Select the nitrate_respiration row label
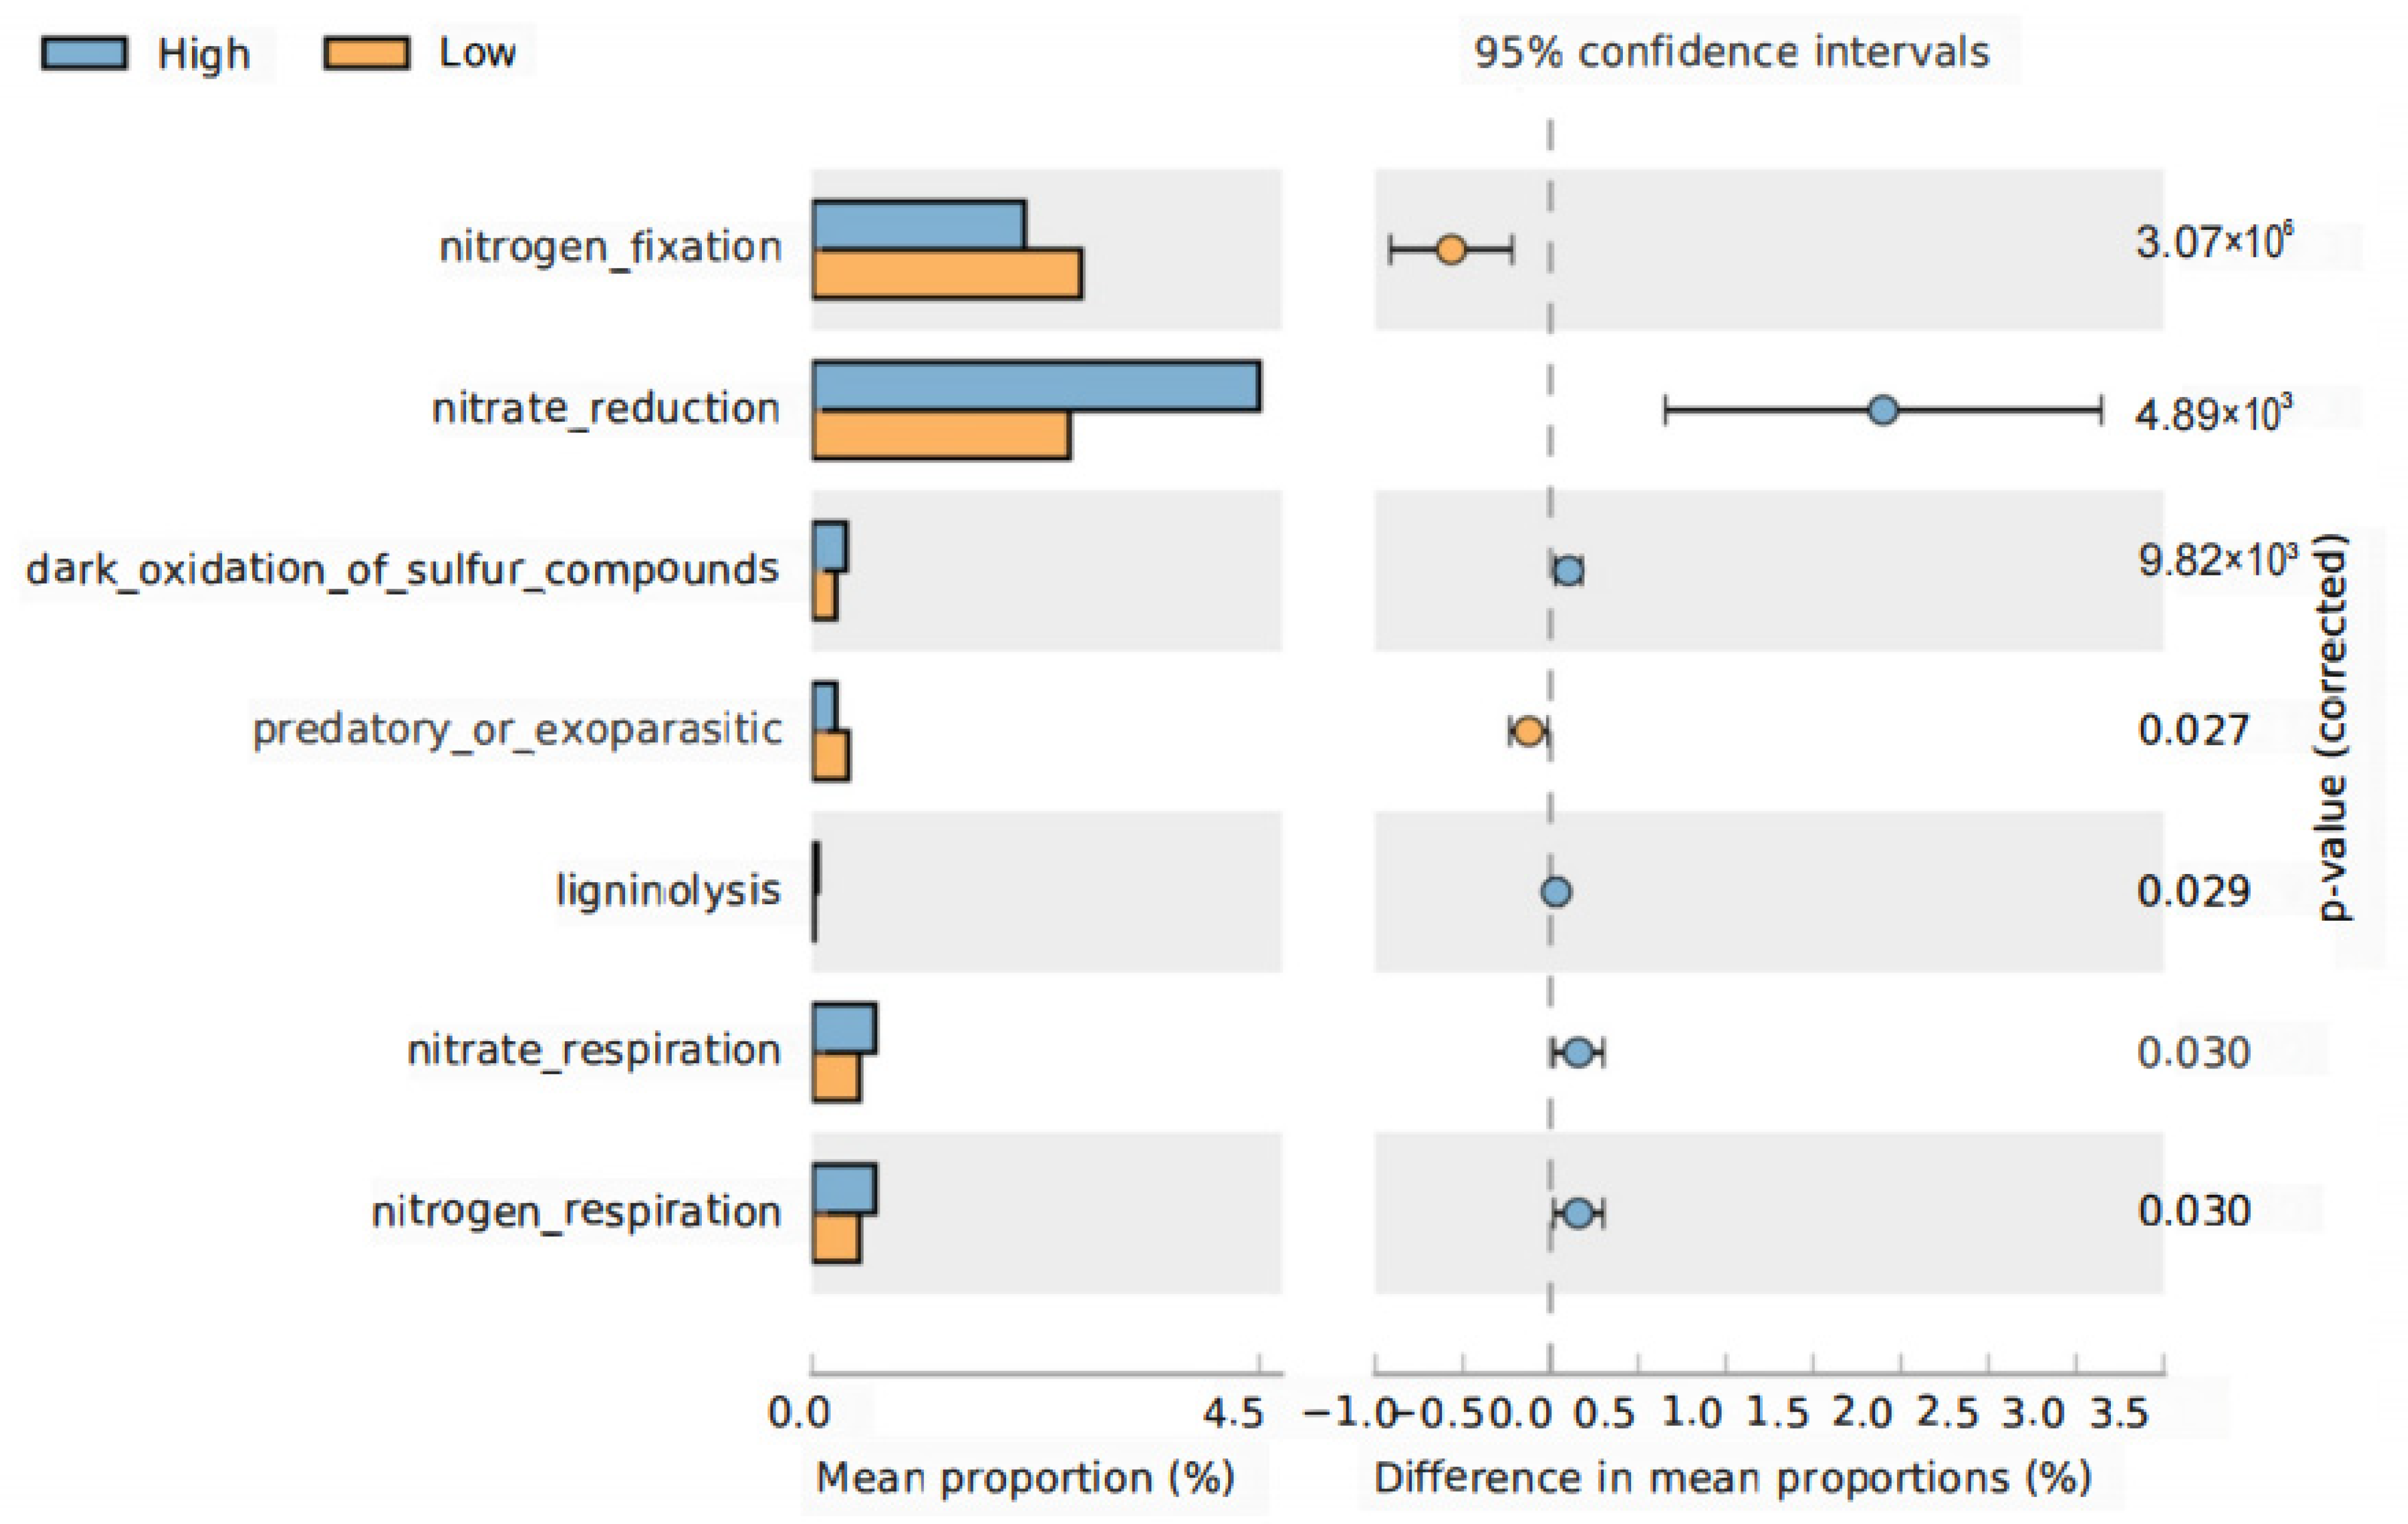Image resolution: width=2408 pixels, height=1524 pixels. click(x=594, y=1051)
